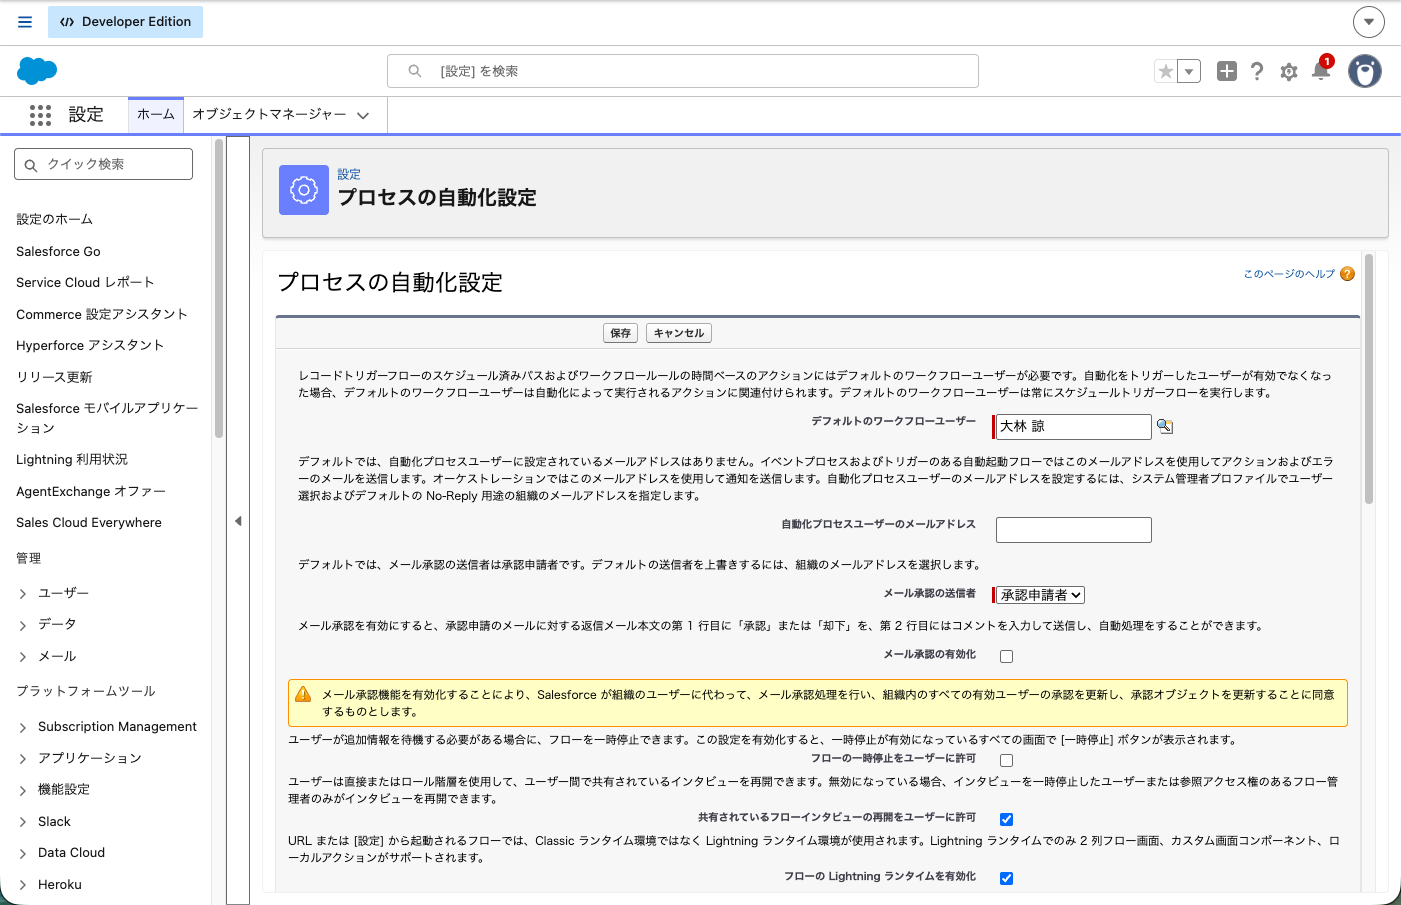Select the ホーム tab
Image resolution: width=1401 pixels, height=905 pixels.
pos(156,115)
